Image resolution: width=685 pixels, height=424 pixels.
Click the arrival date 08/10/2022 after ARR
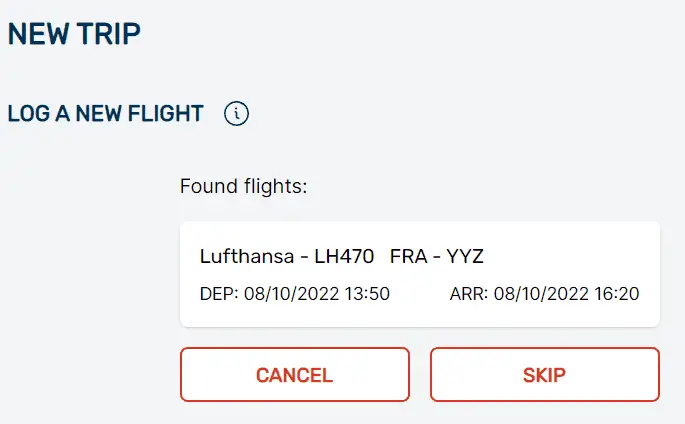[543, 294]
